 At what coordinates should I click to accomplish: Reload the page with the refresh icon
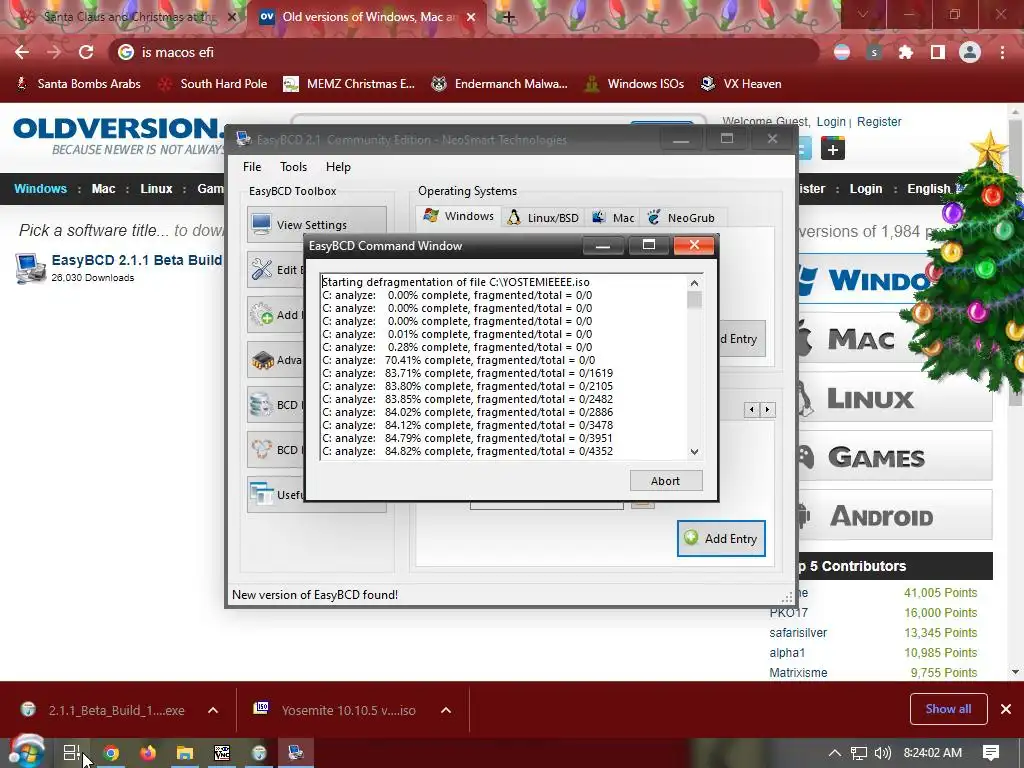click(86, 52)
